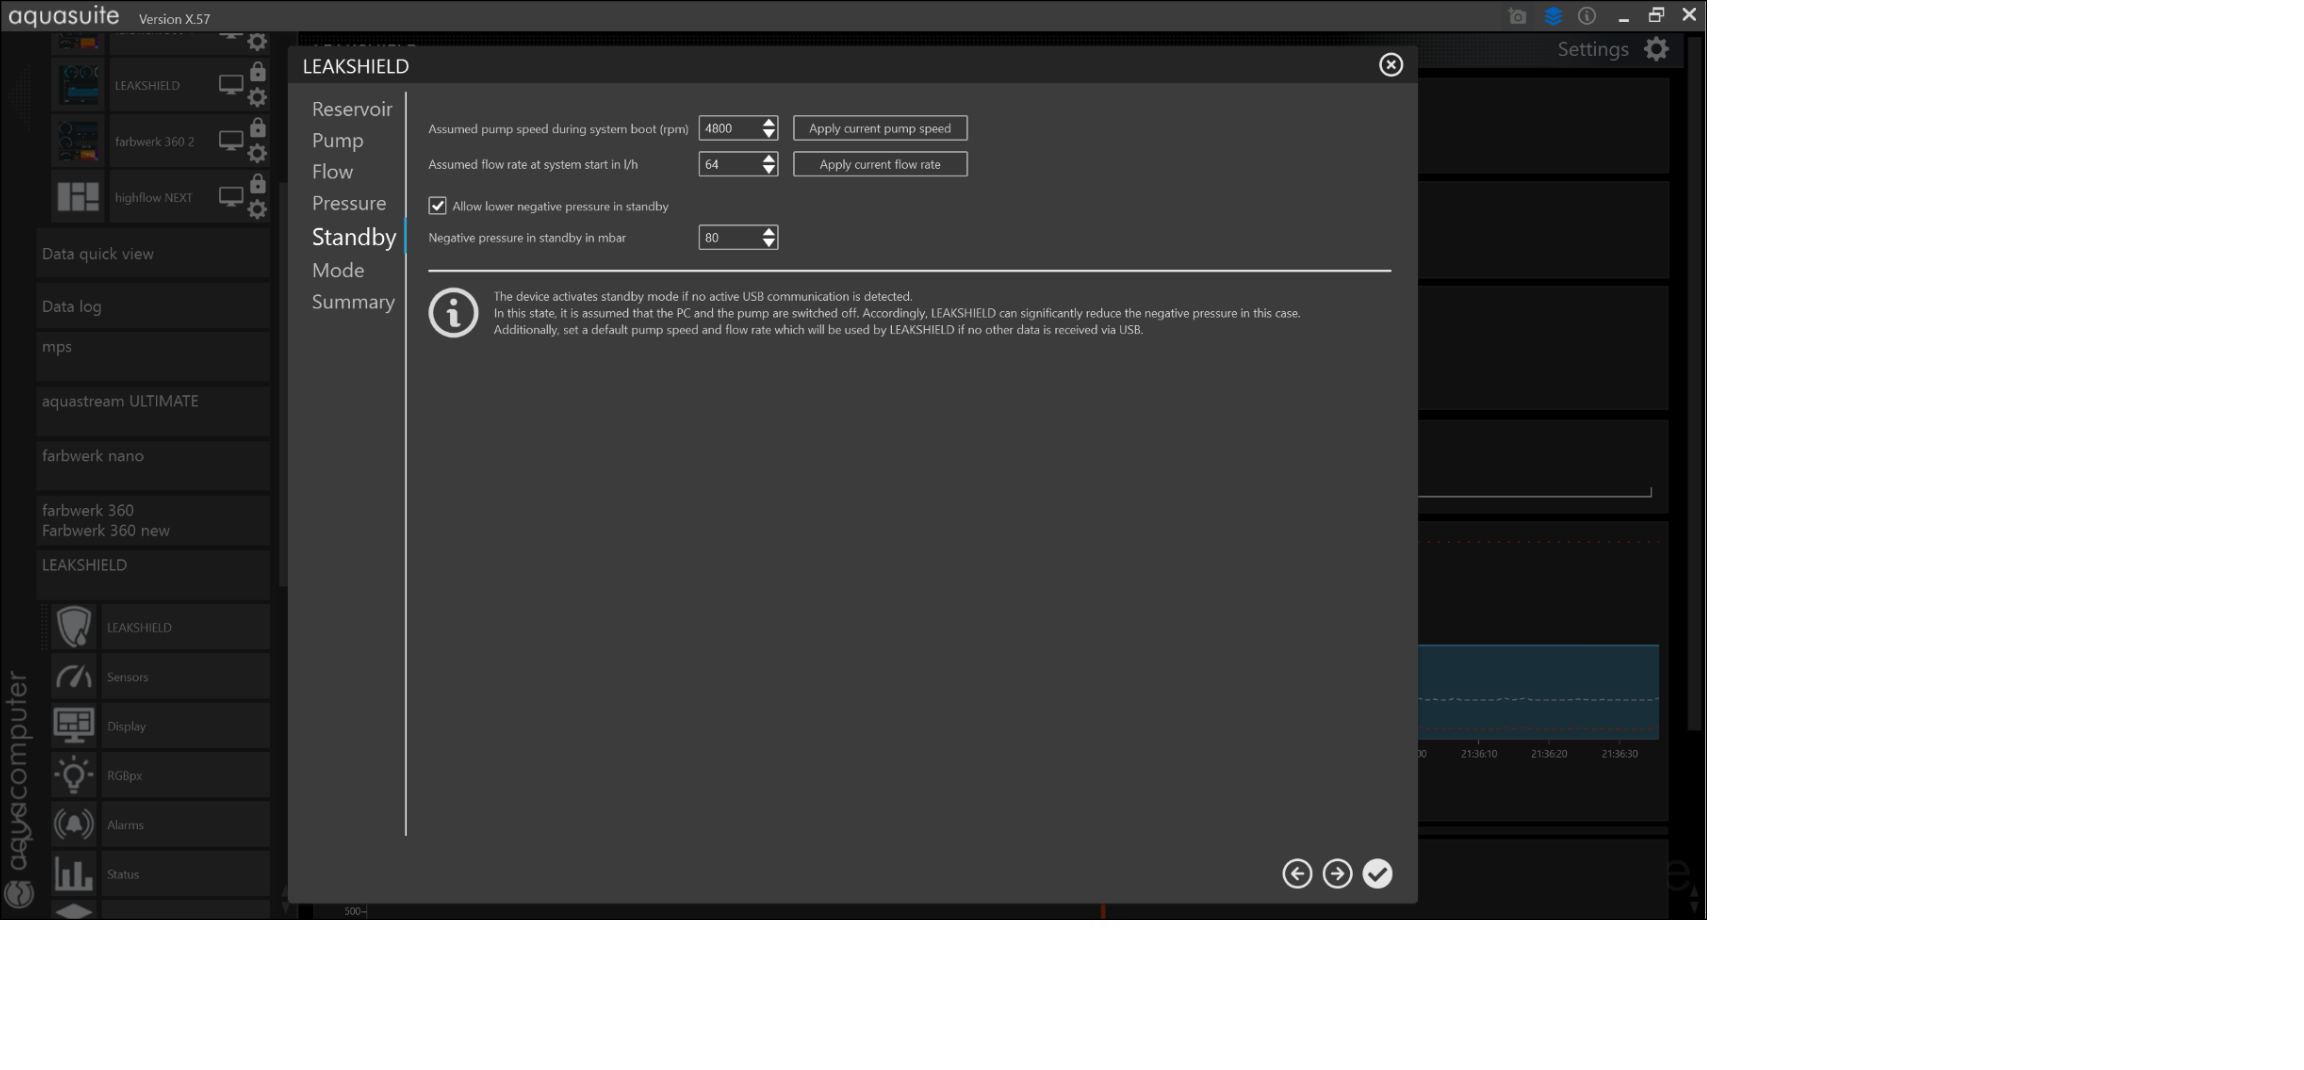This screenshot has width=2304, height=1070.
Task: Open the Status bar chart icon
Action: click(74, 874)
